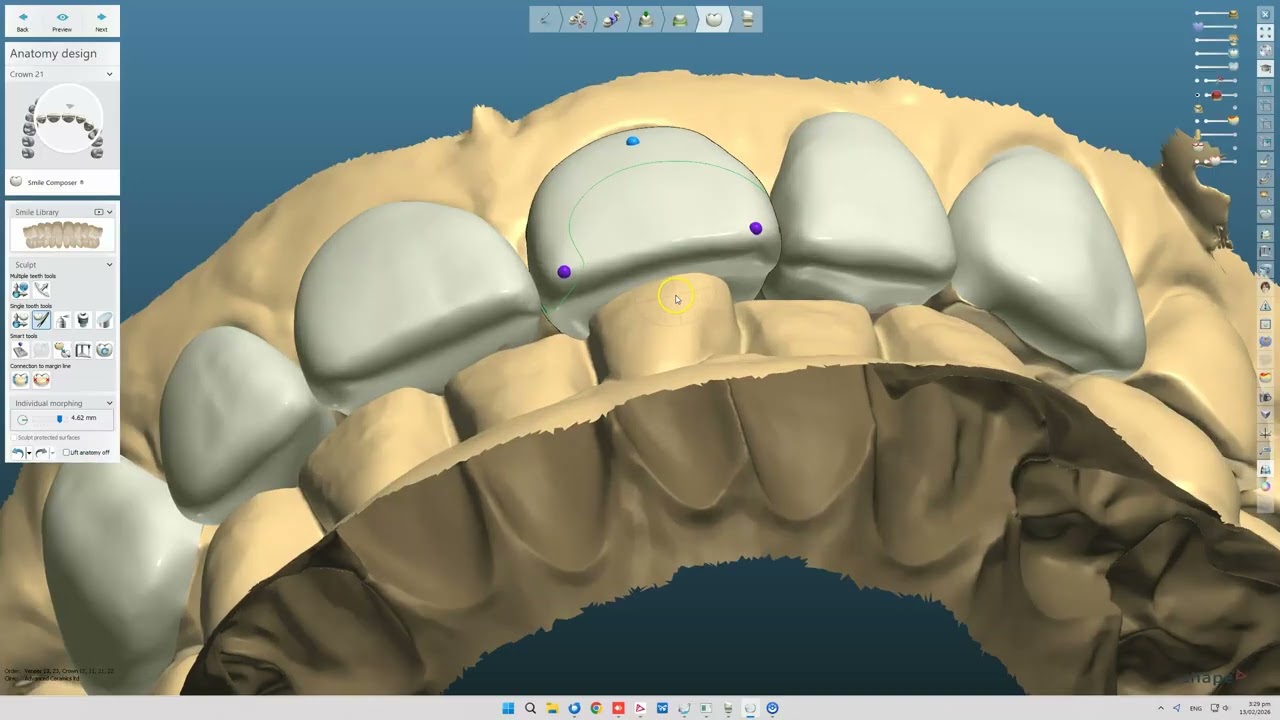Toggle the Sculpt protected surfaces checkbox
This screenshot has width=1280, height=720.
click(x=14, y=438)
